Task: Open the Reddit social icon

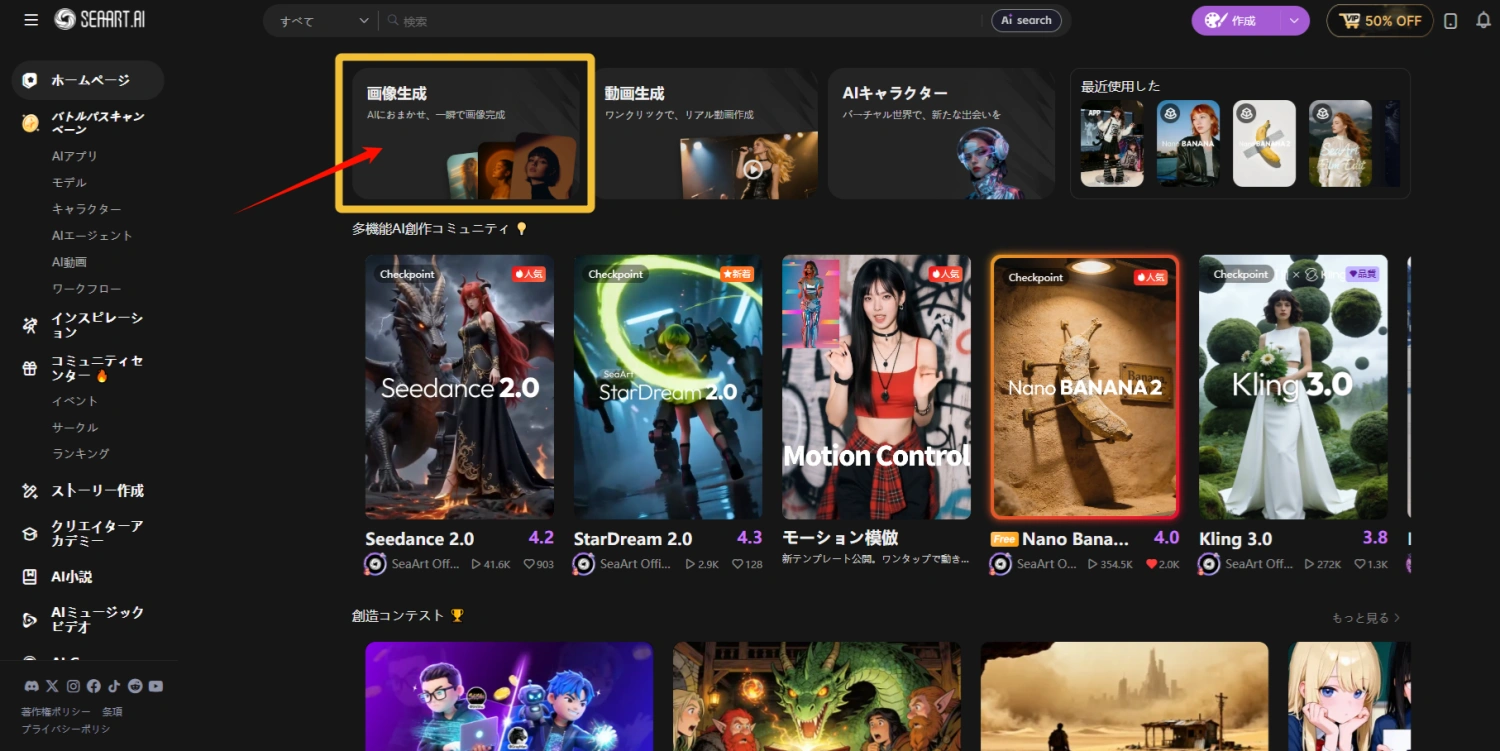Action: 135,686
